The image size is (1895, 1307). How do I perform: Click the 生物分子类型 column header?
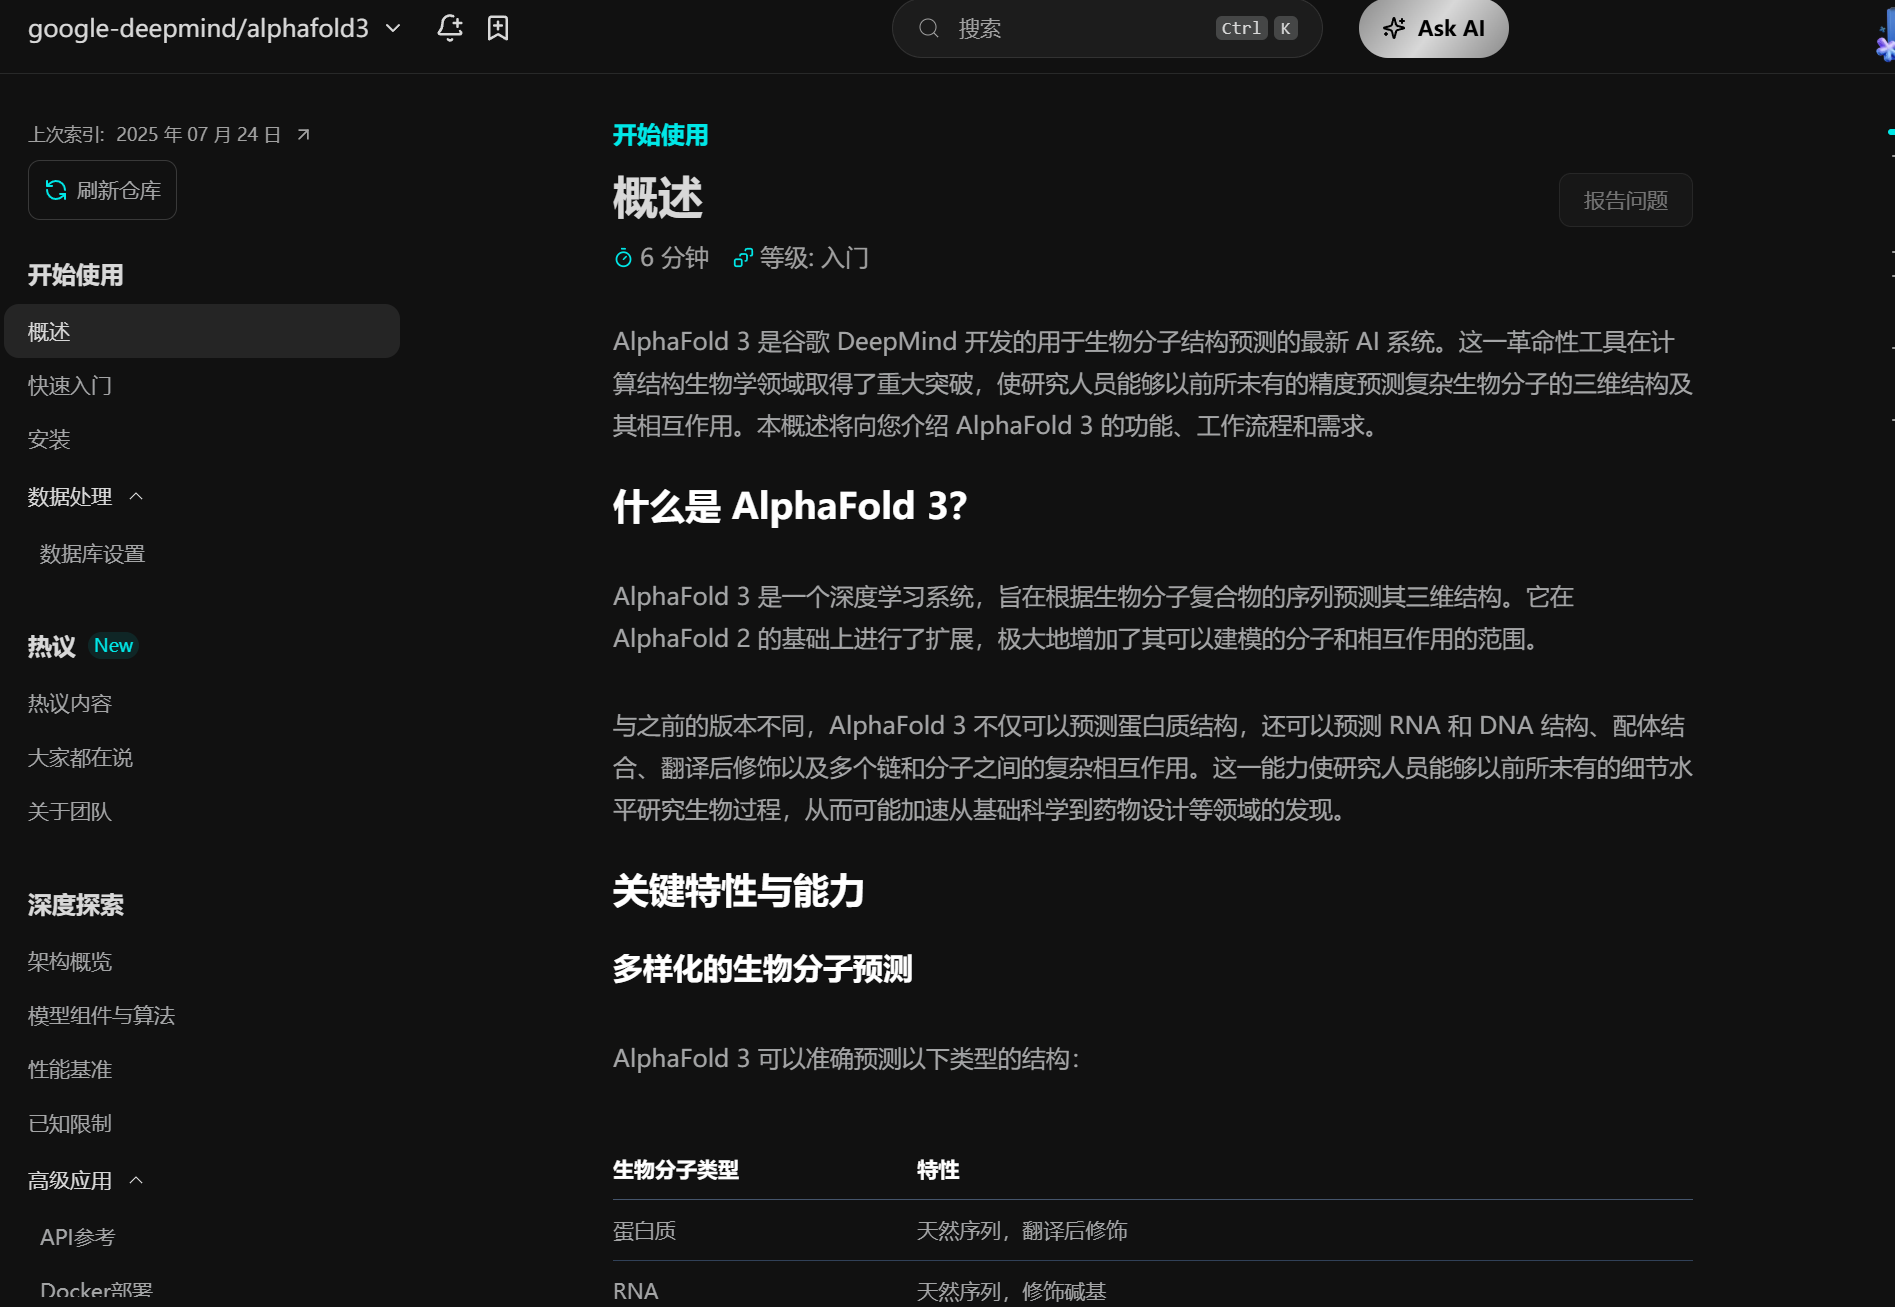pos(676,1170)
